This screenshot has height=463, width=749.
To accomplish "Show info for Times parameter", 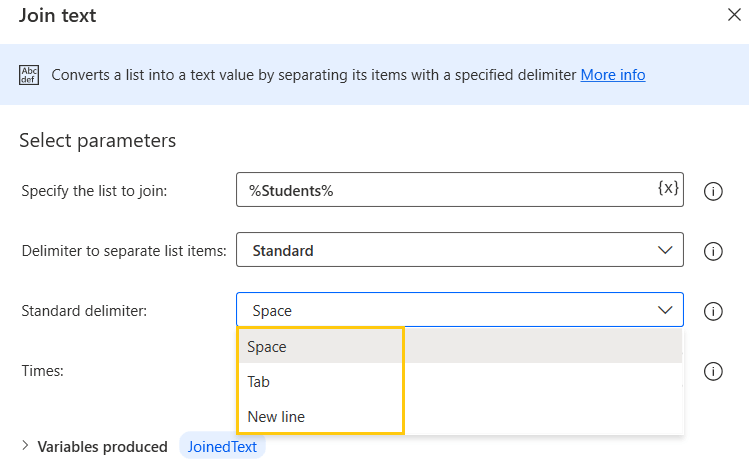I will (713, 371).
